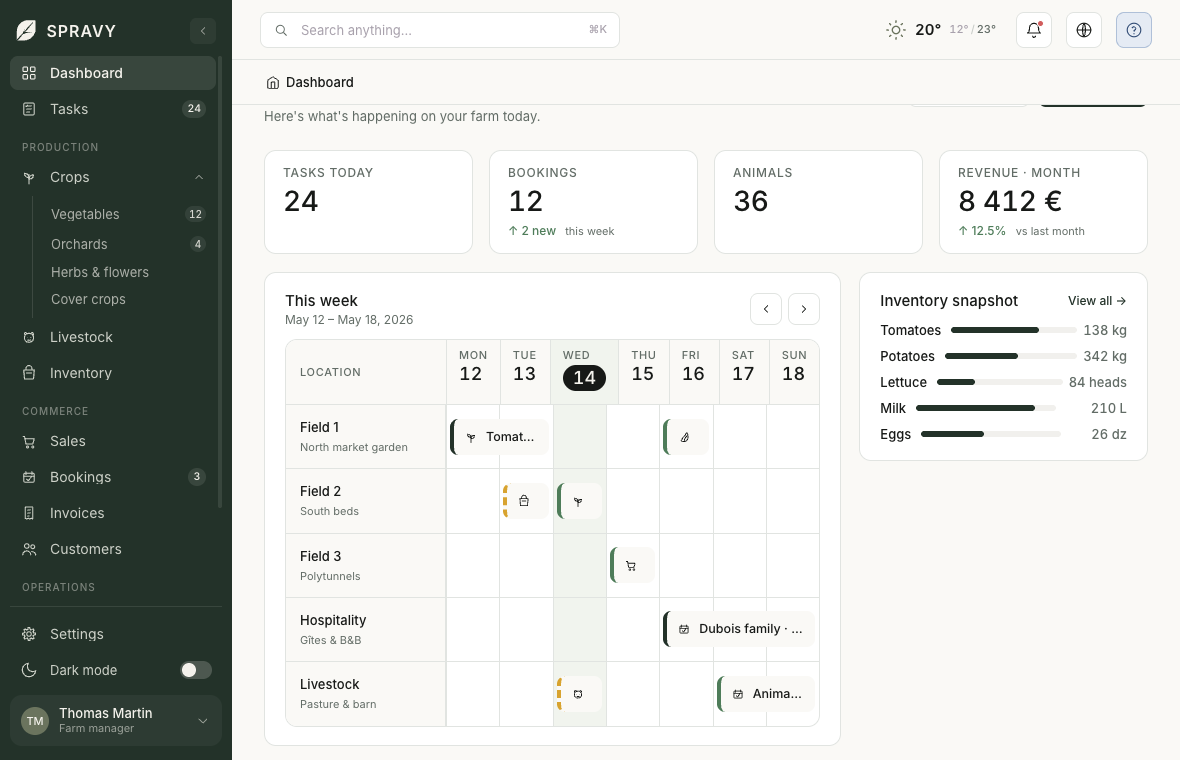Open the Thursday cart event in Field 3

tap(632, 566)
